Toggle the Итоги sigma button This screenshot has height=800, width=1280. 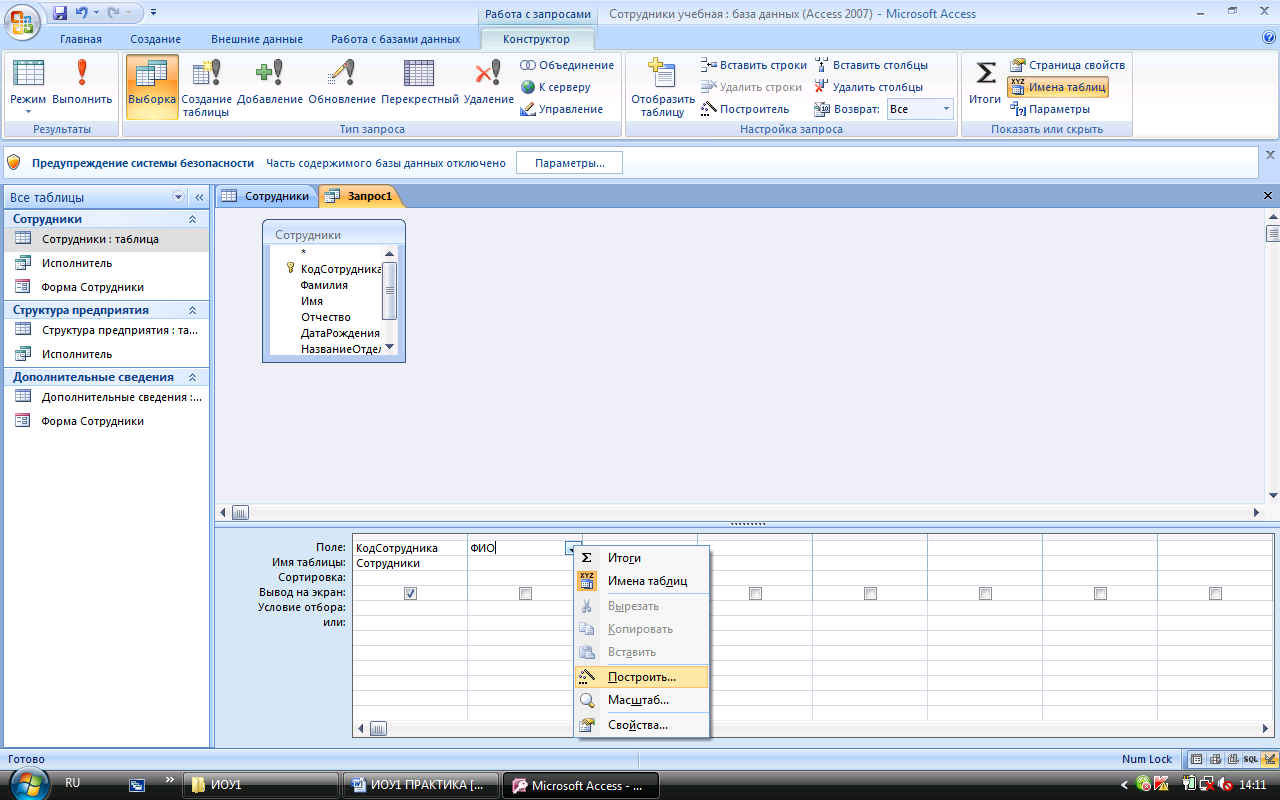[985, 83]
